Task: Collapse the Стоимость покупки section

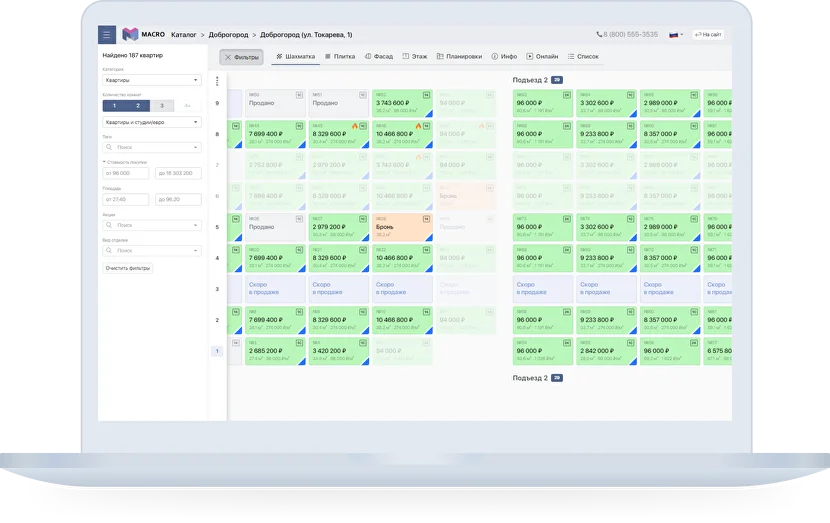Action: tap(125, 162)
